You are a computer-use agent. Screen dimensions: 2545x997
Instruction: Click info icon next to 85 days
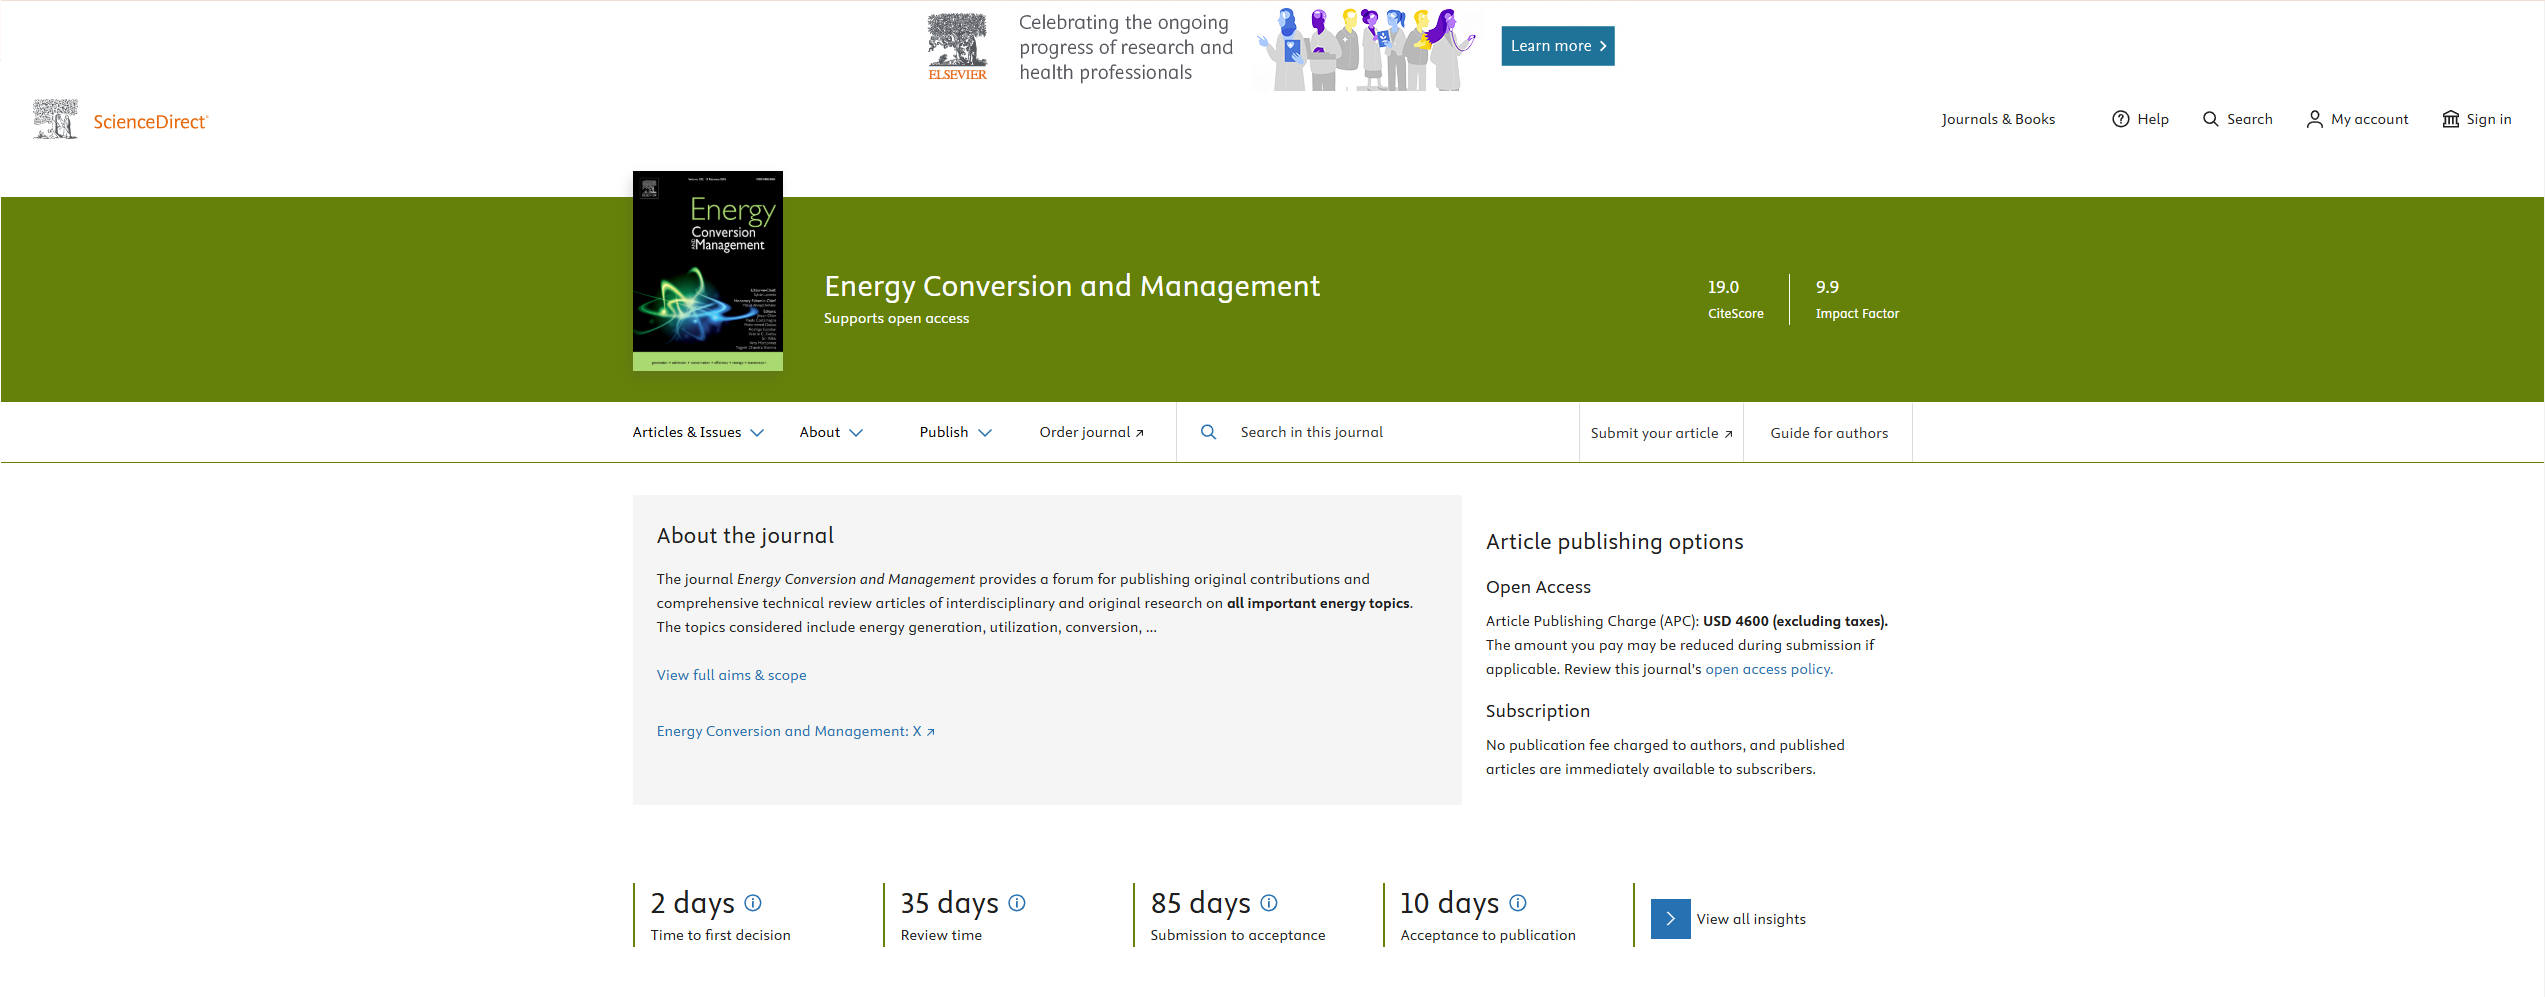tap(1269, 903)
